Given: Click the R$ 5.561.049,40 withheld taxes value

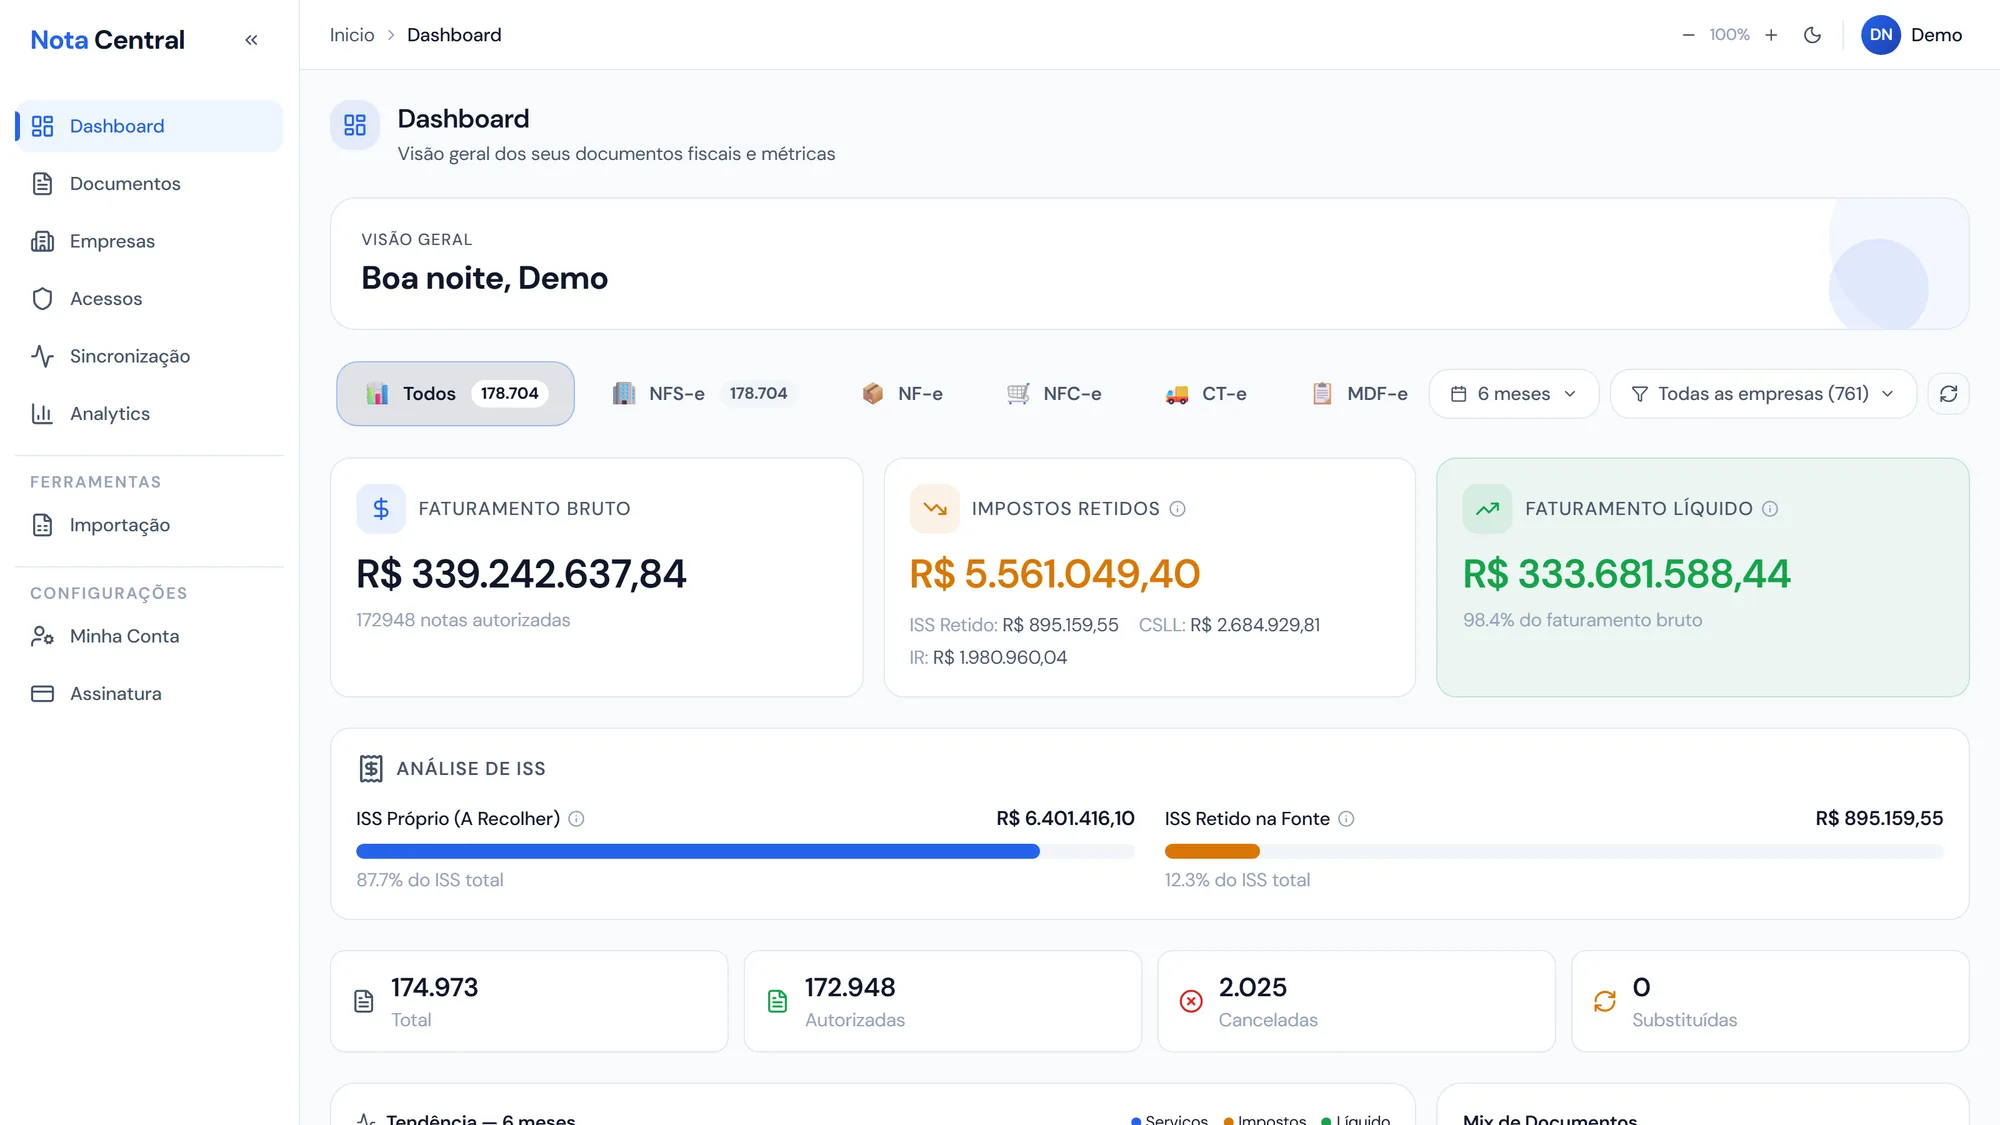Looking at the screenshot, I should pyautogui.click(x=1054, y=574).
